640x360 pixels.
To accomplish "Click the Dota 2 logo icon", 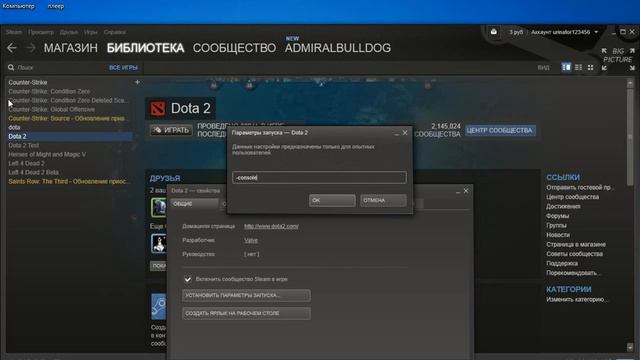I will pyautogui.click(x=158, y=109).
